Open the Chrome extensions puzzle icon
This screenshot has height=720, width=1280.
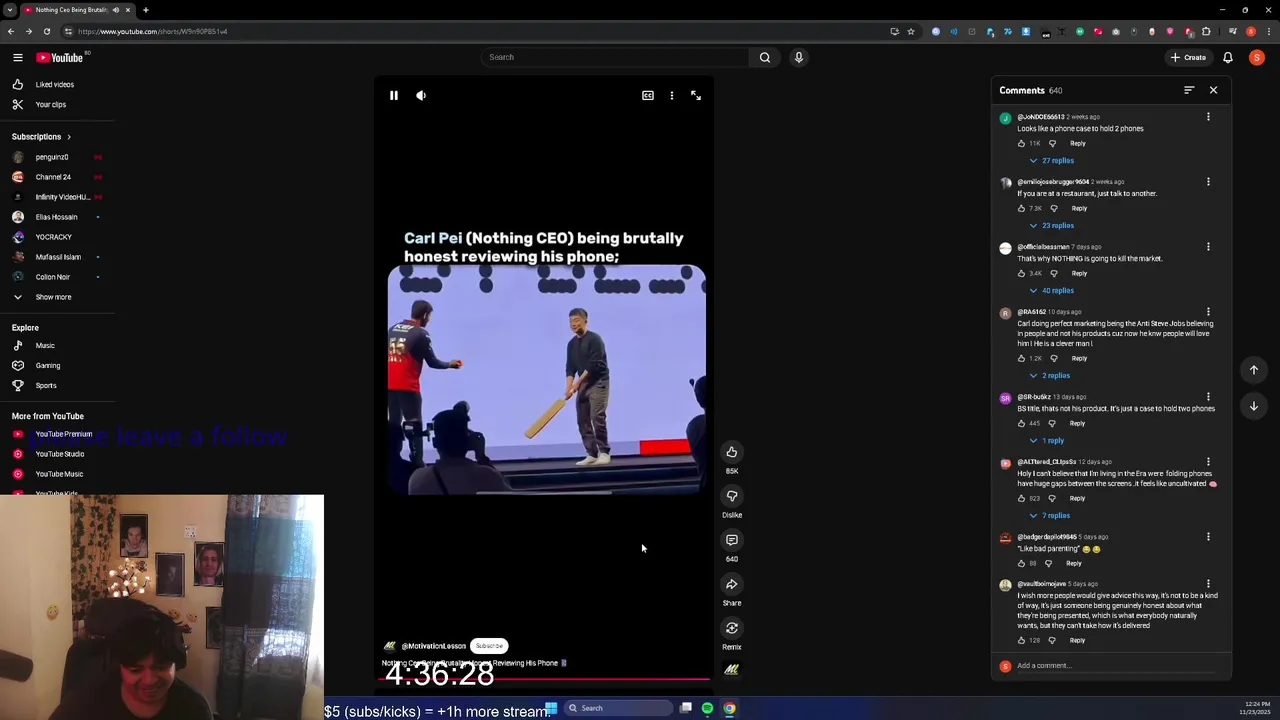1206,31
